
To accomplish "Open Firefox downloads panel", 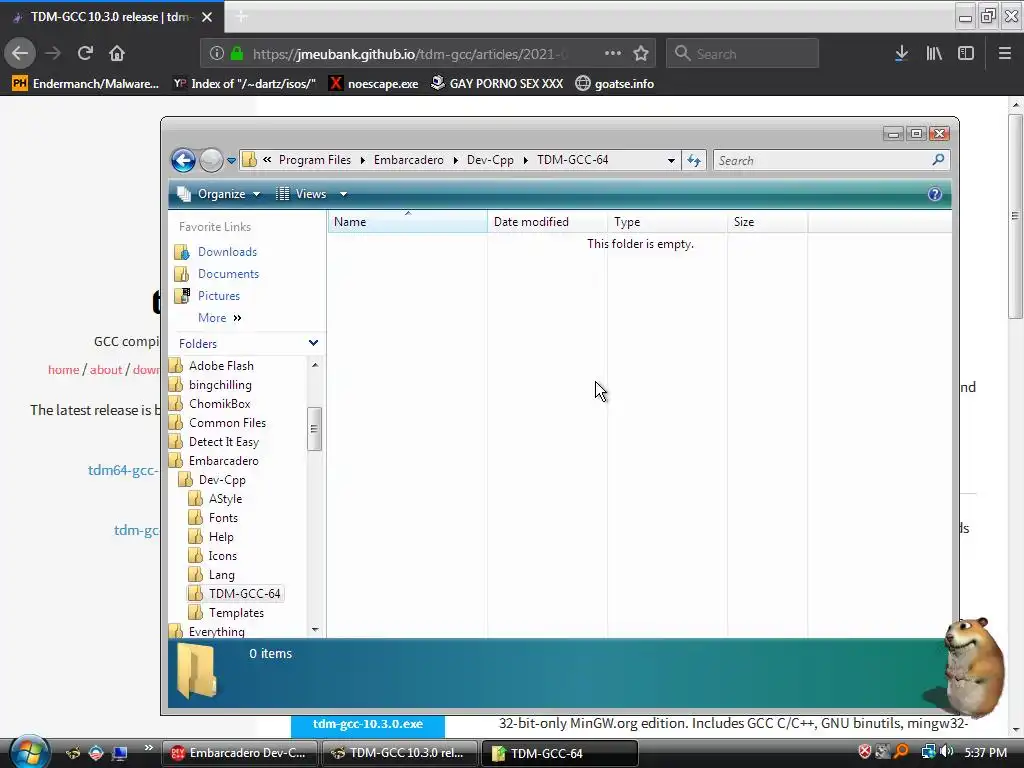I will [x=901, y=54].
